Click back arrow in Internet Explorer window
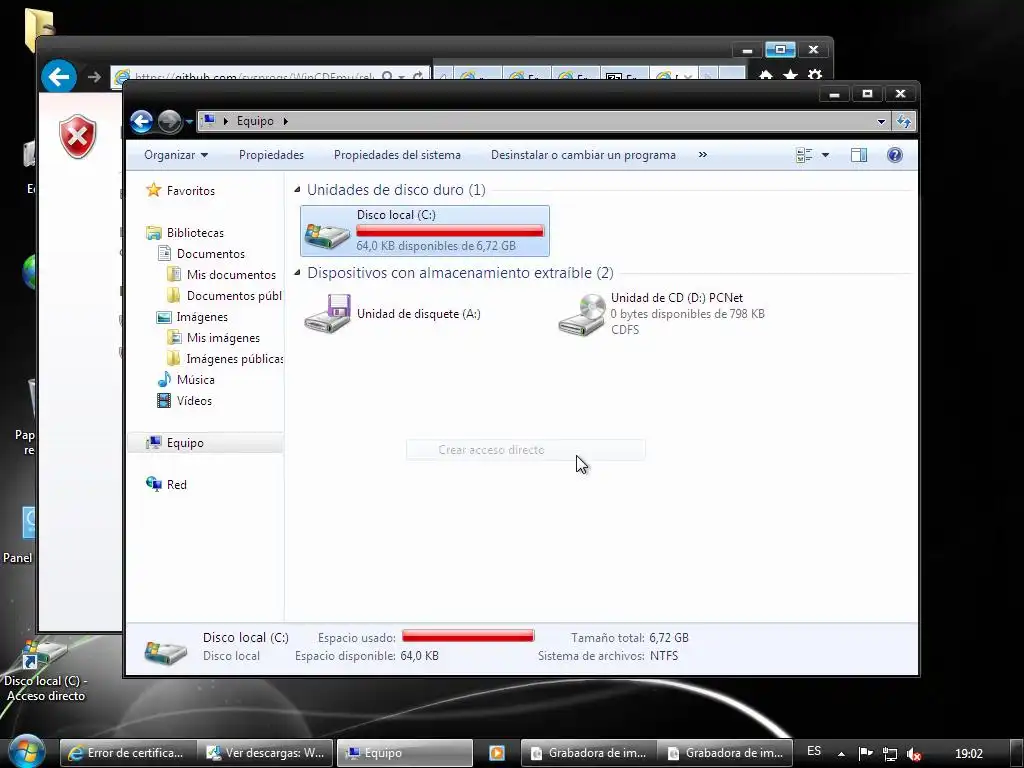This screenshot has height=768, width=1024. click(59, 76)
